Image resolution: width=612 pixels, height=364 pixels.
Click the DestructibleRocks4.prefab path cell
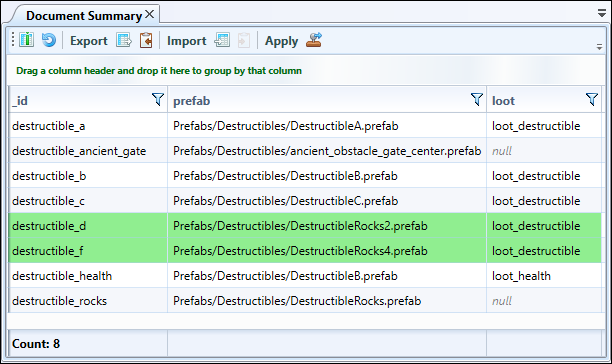[x=327, y=250]
